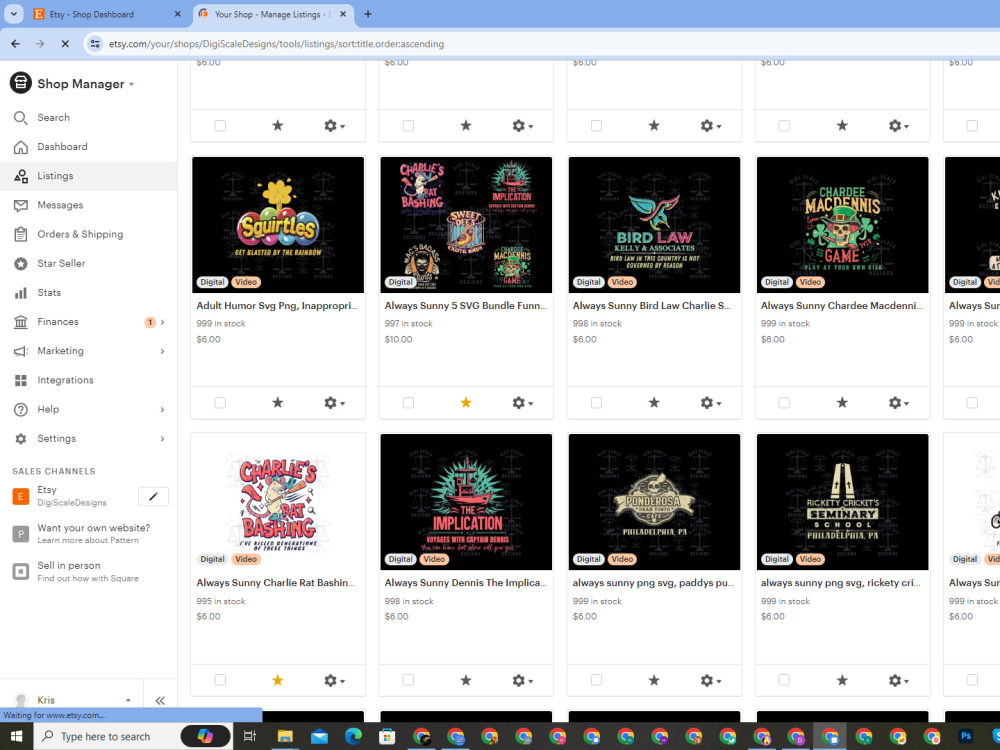Open Microsoft Edge from taskbar
Viewport: 1000px width, 750px height.
(x=353, y=737)
